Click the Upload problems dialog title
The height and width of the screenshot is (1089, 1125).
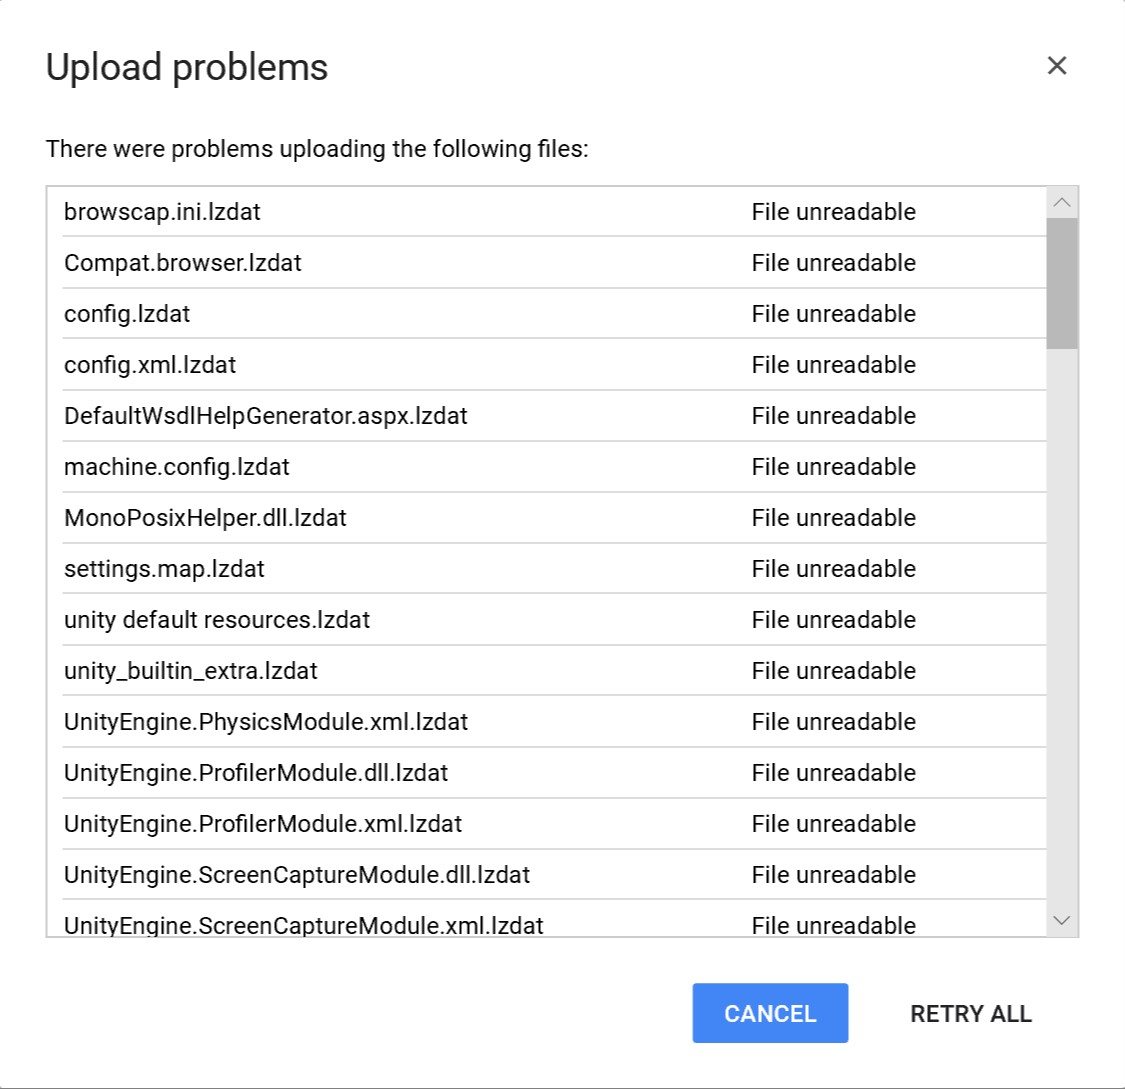(x=186, y=66)
